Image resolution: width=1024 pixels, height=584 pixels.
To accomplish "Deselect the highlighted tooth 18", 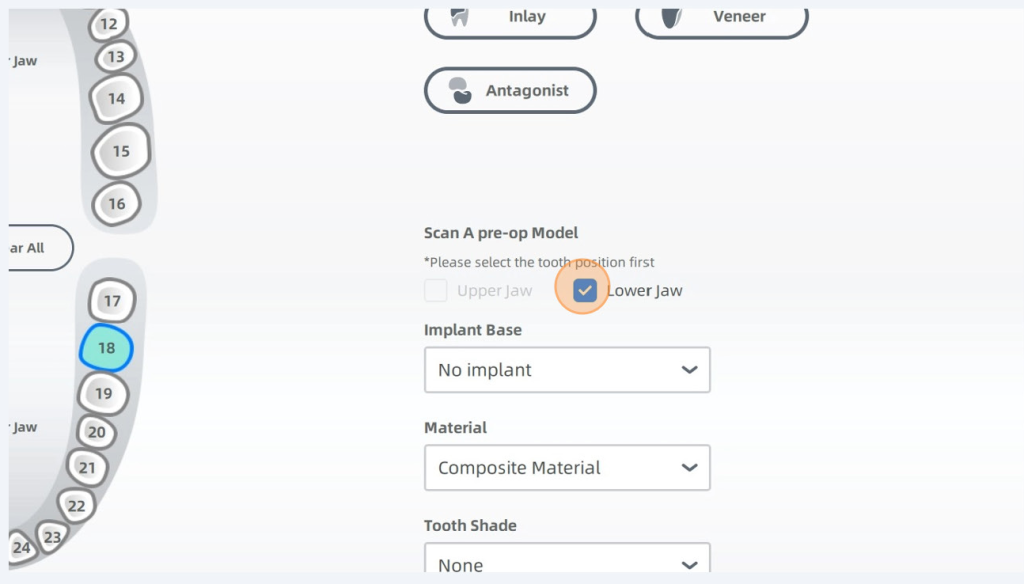I will click(x=106, y=348).
